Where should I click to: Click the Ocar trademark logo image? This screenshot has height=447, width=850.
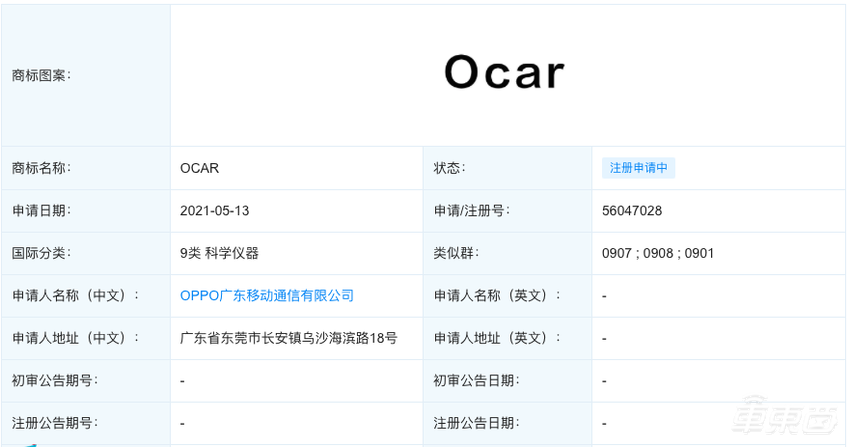(x=505, y=73)
